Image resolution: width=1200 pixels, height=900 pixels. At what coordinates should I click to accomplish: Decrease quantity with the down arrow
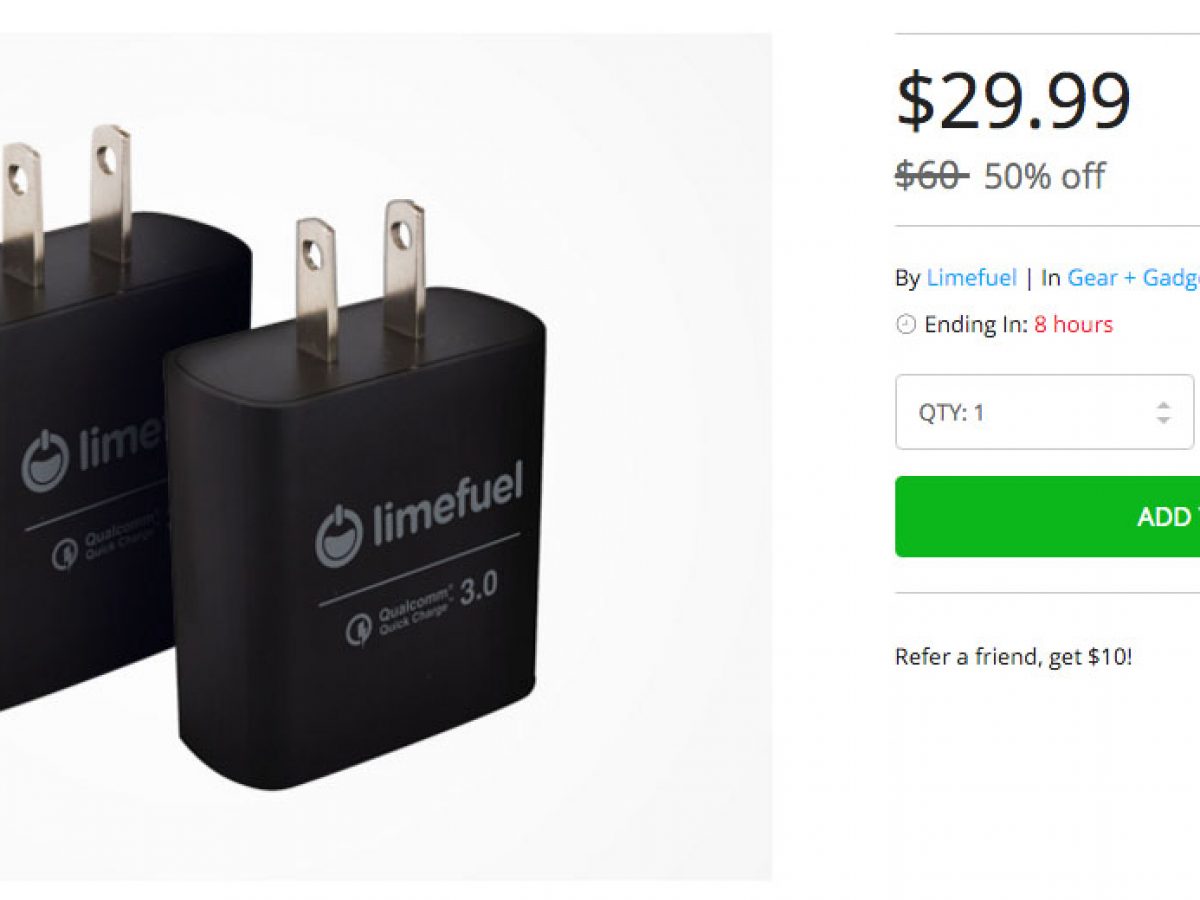[x=1163, y=420]
